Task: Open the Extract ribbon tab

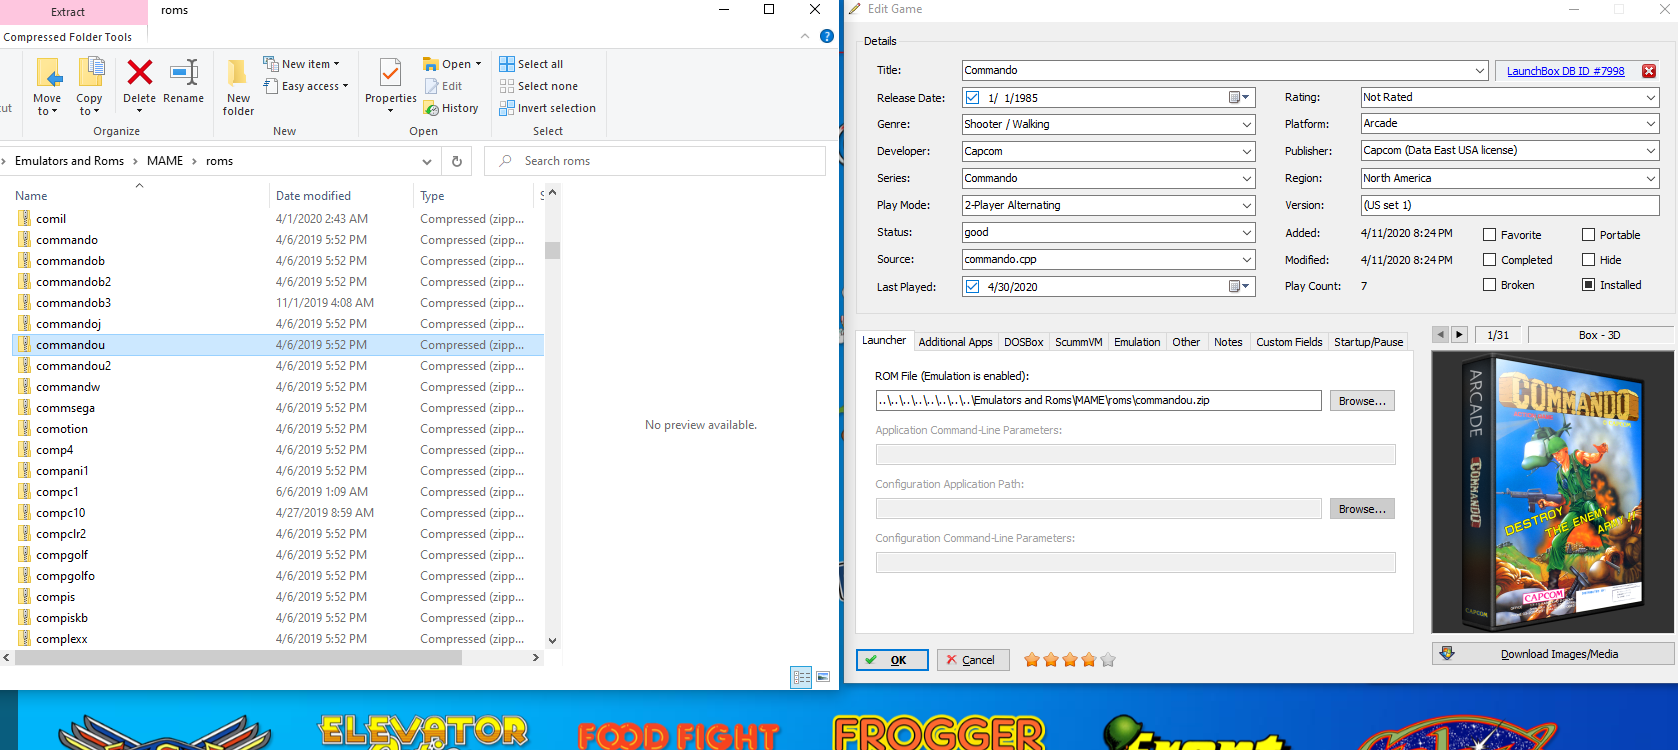Action: point(68,12)
